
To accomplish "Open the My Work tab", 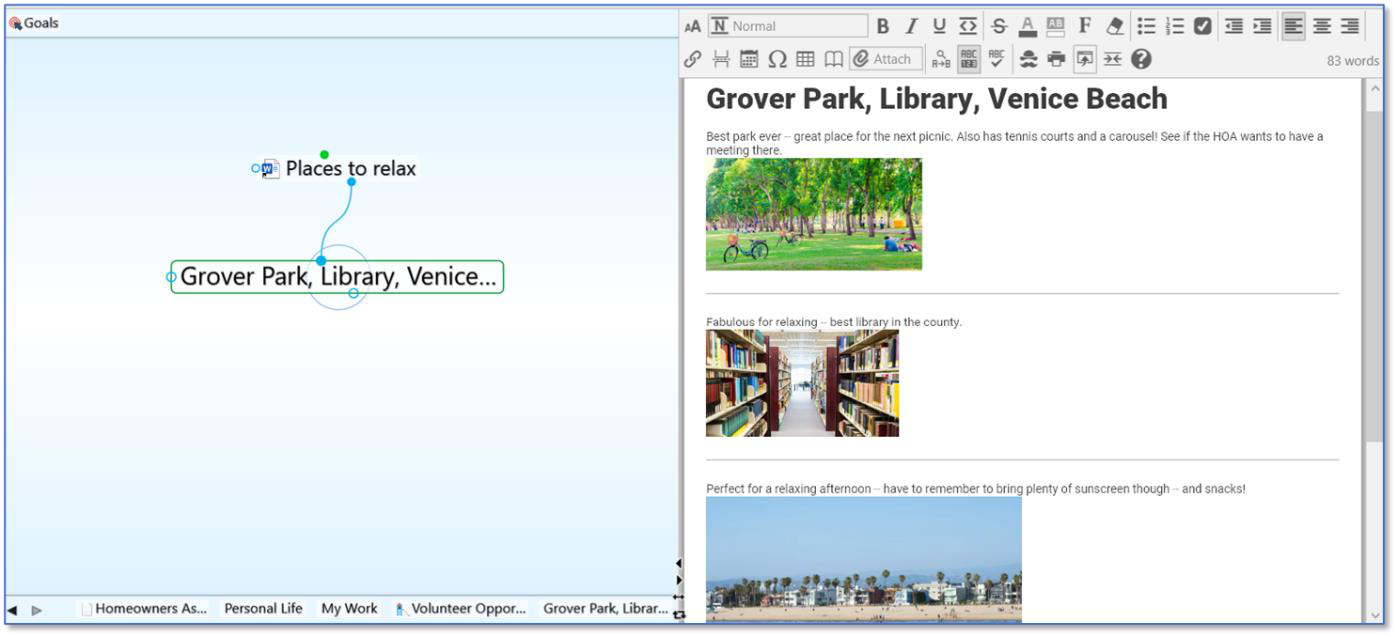I will click(x=349, y=608).
